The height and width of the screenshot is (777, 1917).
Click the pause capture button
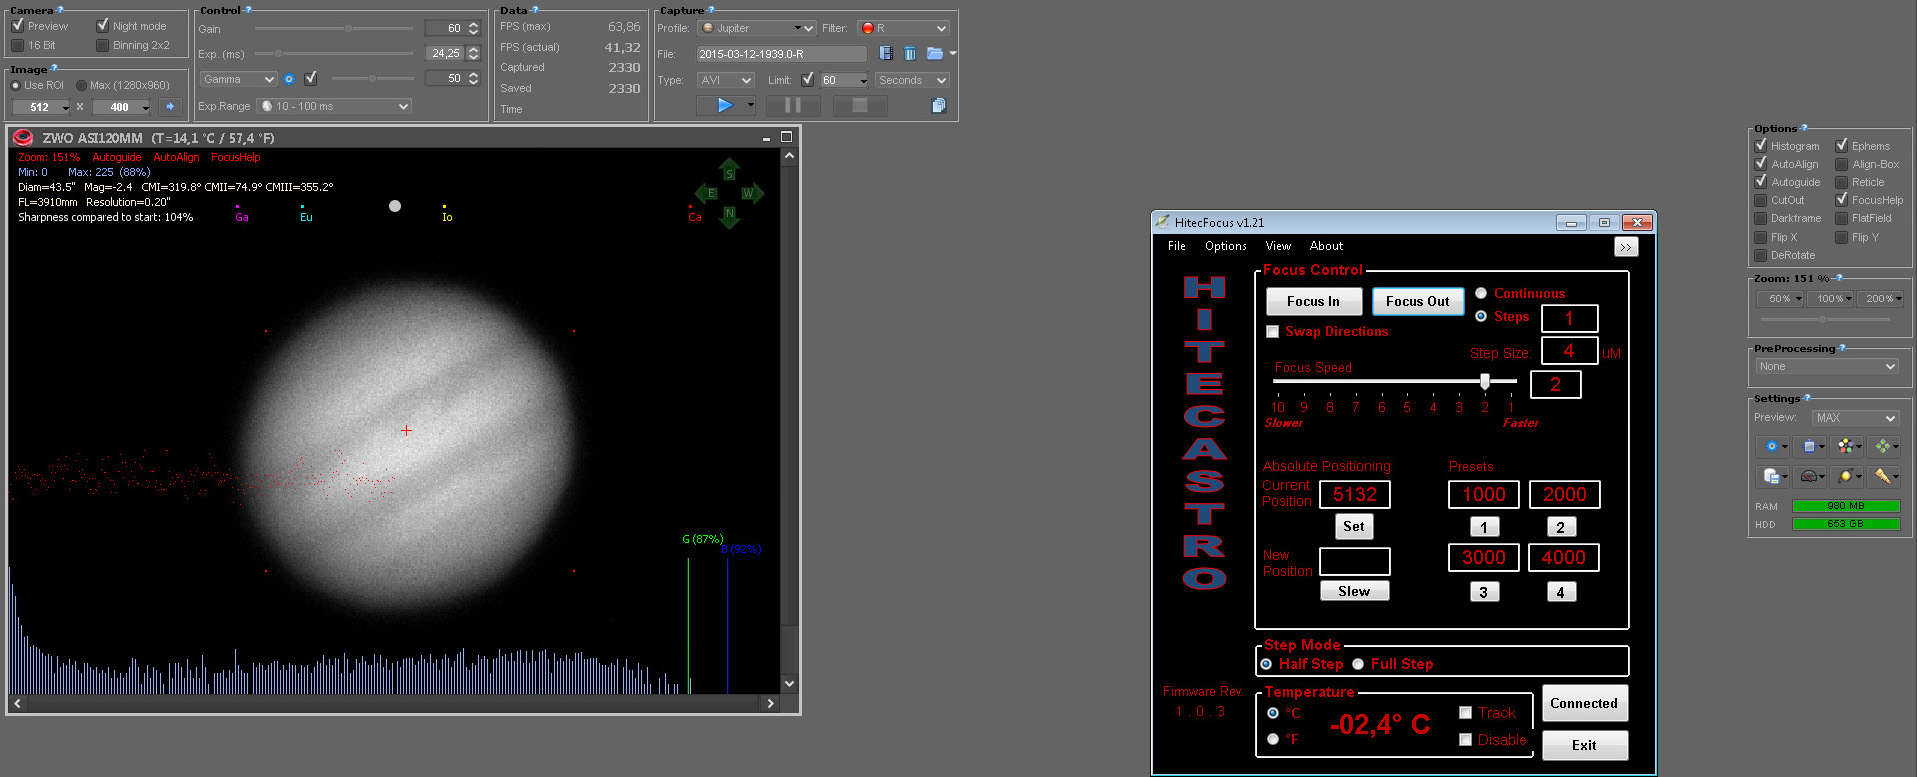tap(793, 105)
